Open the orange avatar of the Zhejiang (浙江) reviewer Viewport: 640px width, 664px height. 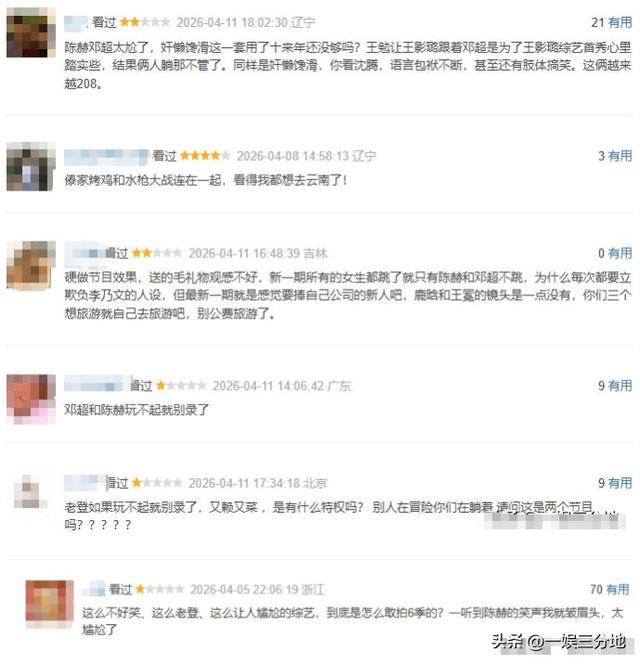click(49, 604)
